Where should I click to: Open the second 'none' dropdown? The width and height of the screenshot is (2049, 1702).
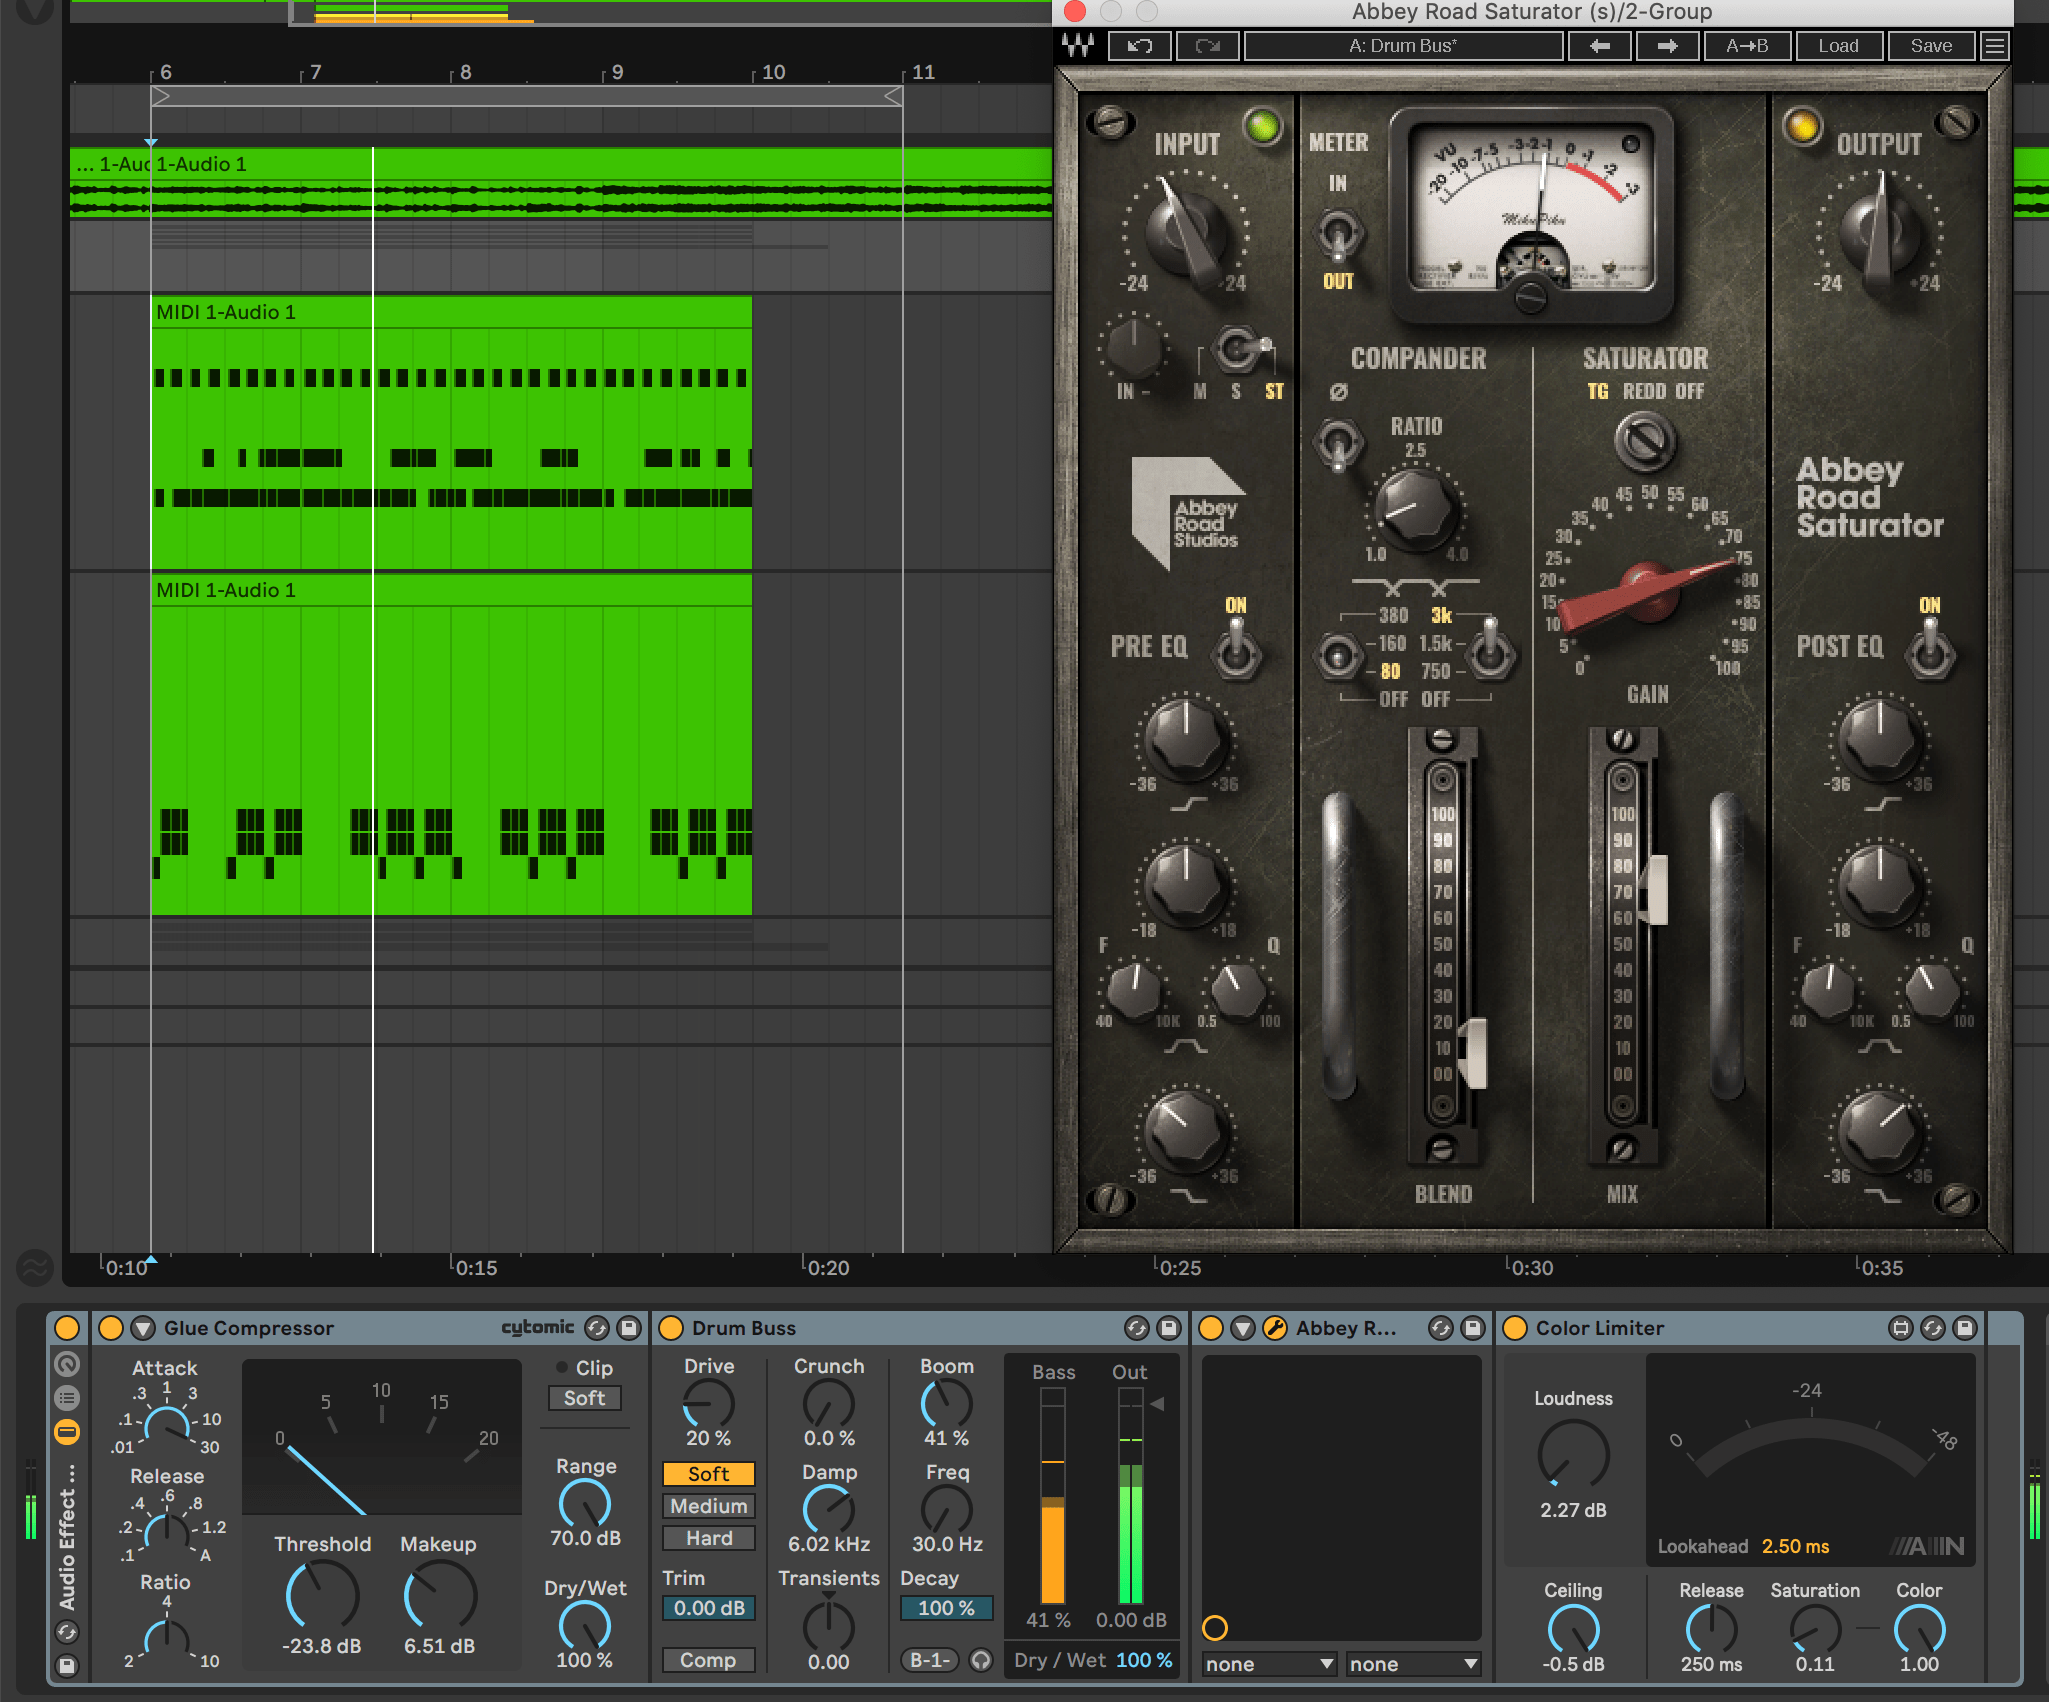pyautogui.click(x=1412, y=1664)
